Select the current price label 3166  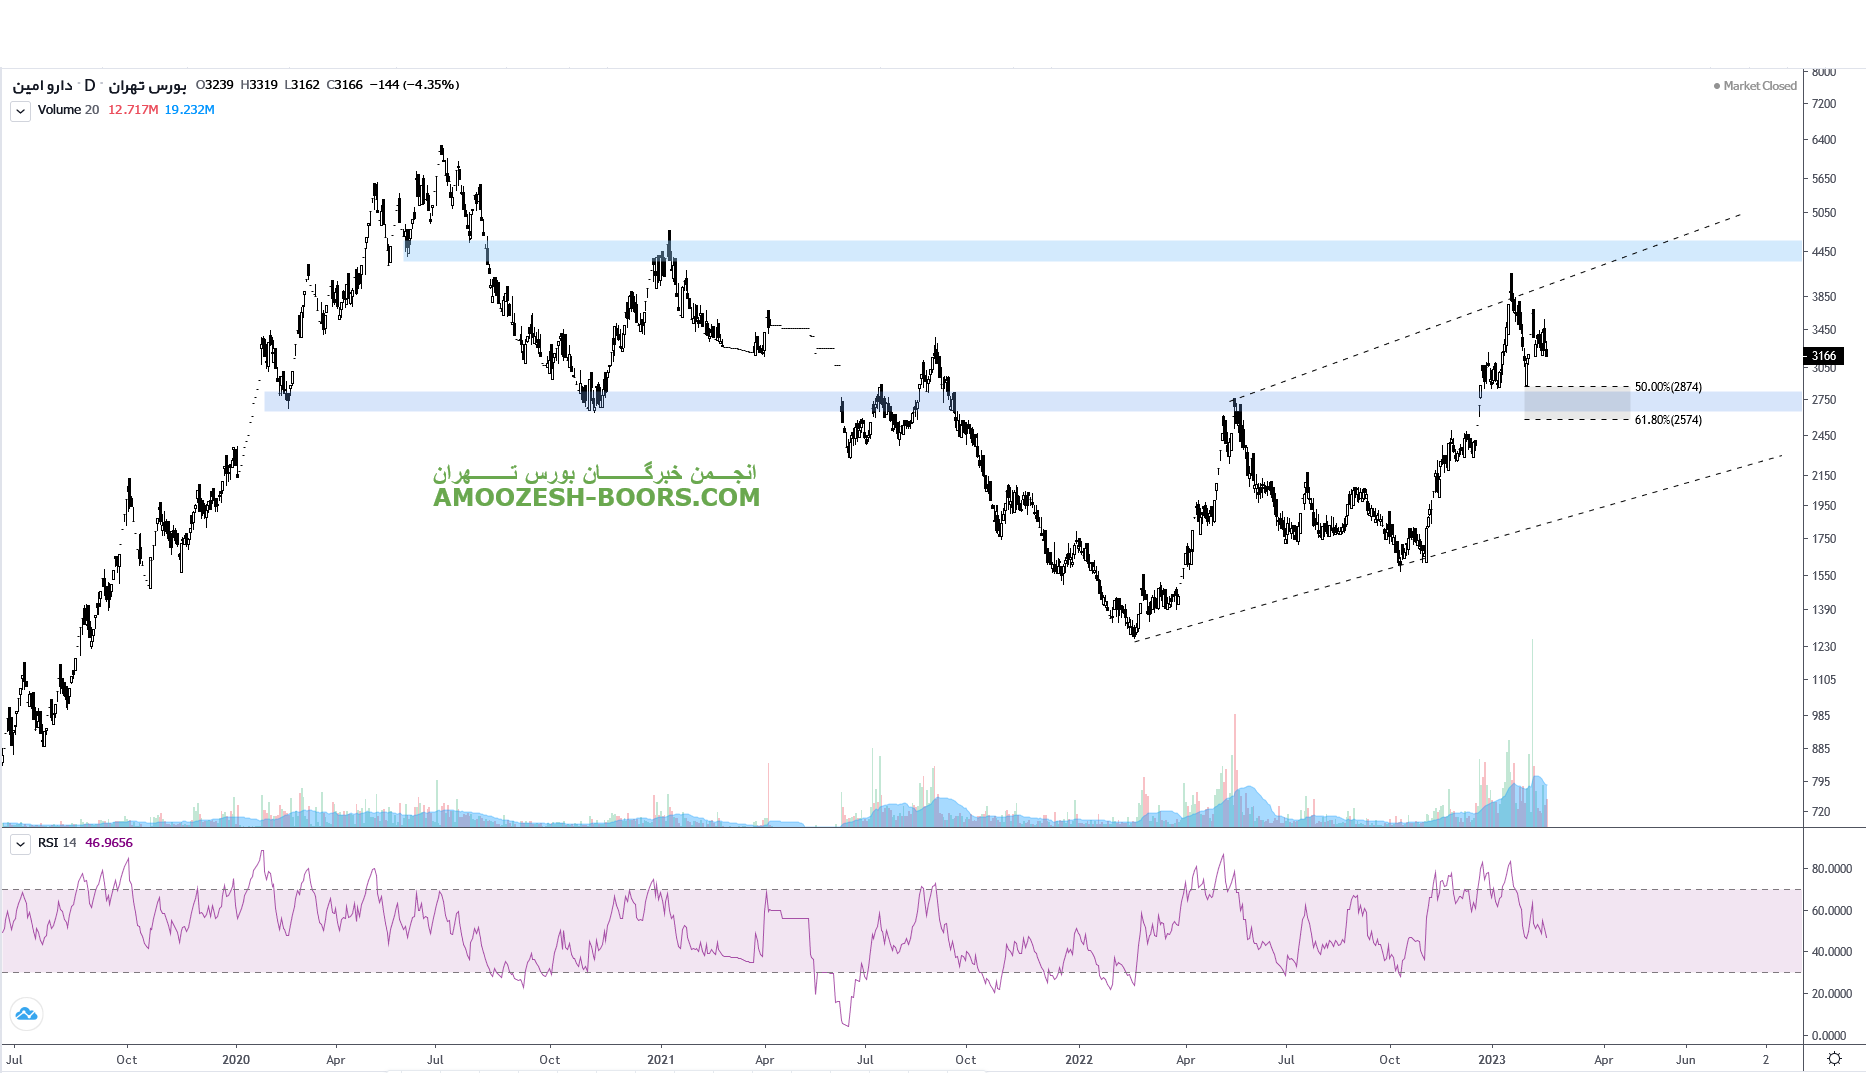point(1823,356)
